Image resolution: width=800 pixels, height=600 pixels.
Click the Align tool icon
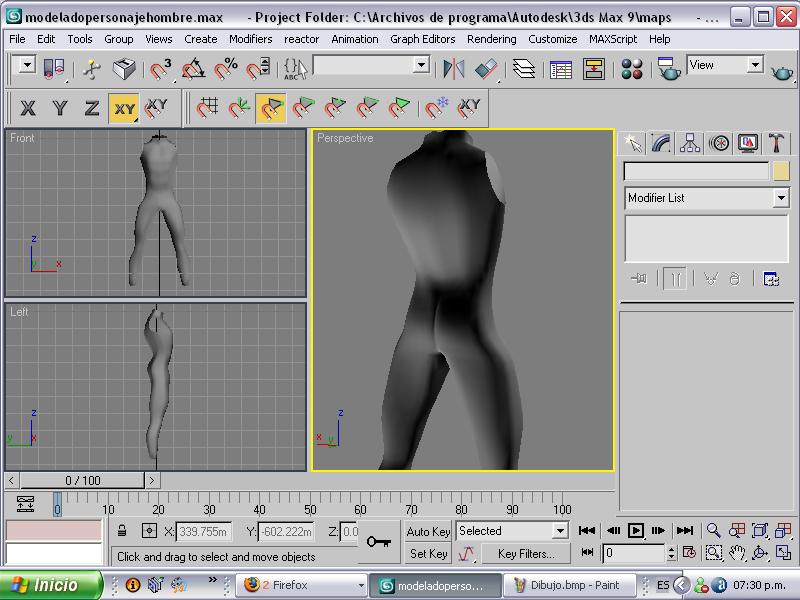(x=485, y=69)
